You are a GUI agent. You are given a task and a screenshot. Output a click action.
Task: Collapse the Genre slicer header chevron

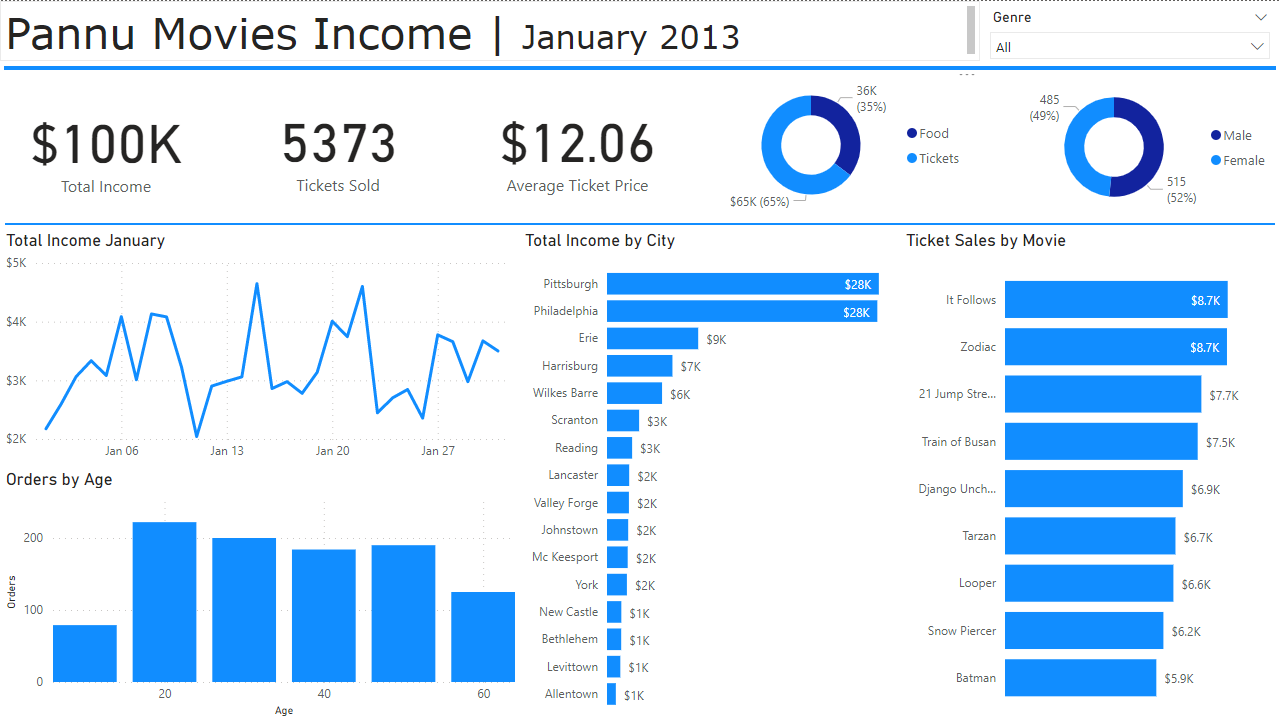(1260, 17)
